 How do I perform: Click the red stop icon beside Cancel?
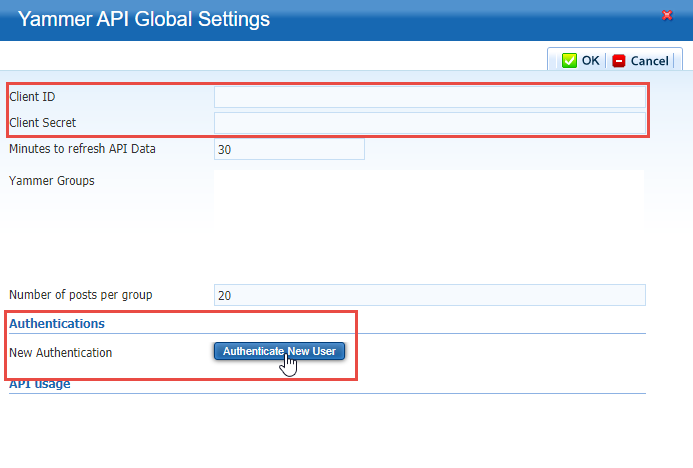coord(619,61)
